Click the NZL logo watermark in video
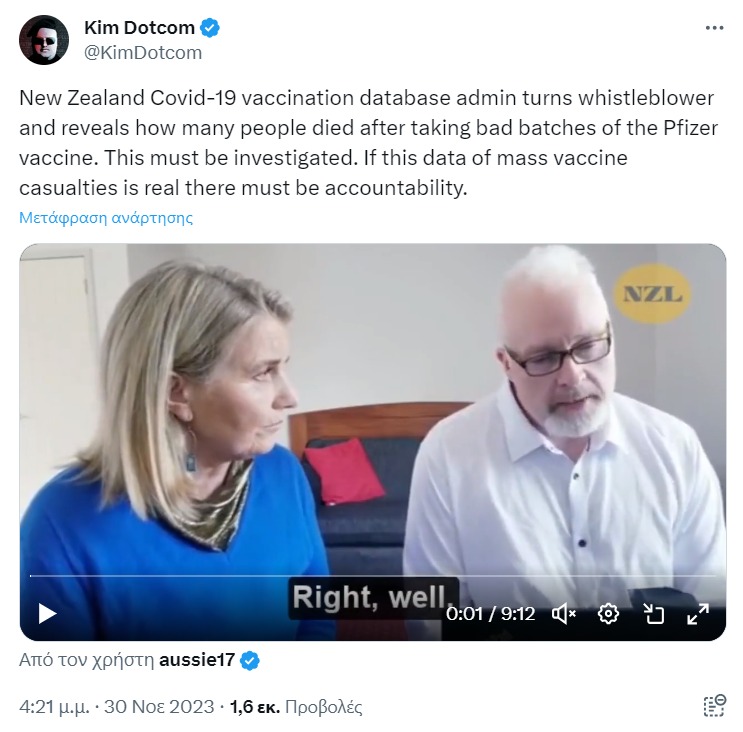 tap(652, 294)
